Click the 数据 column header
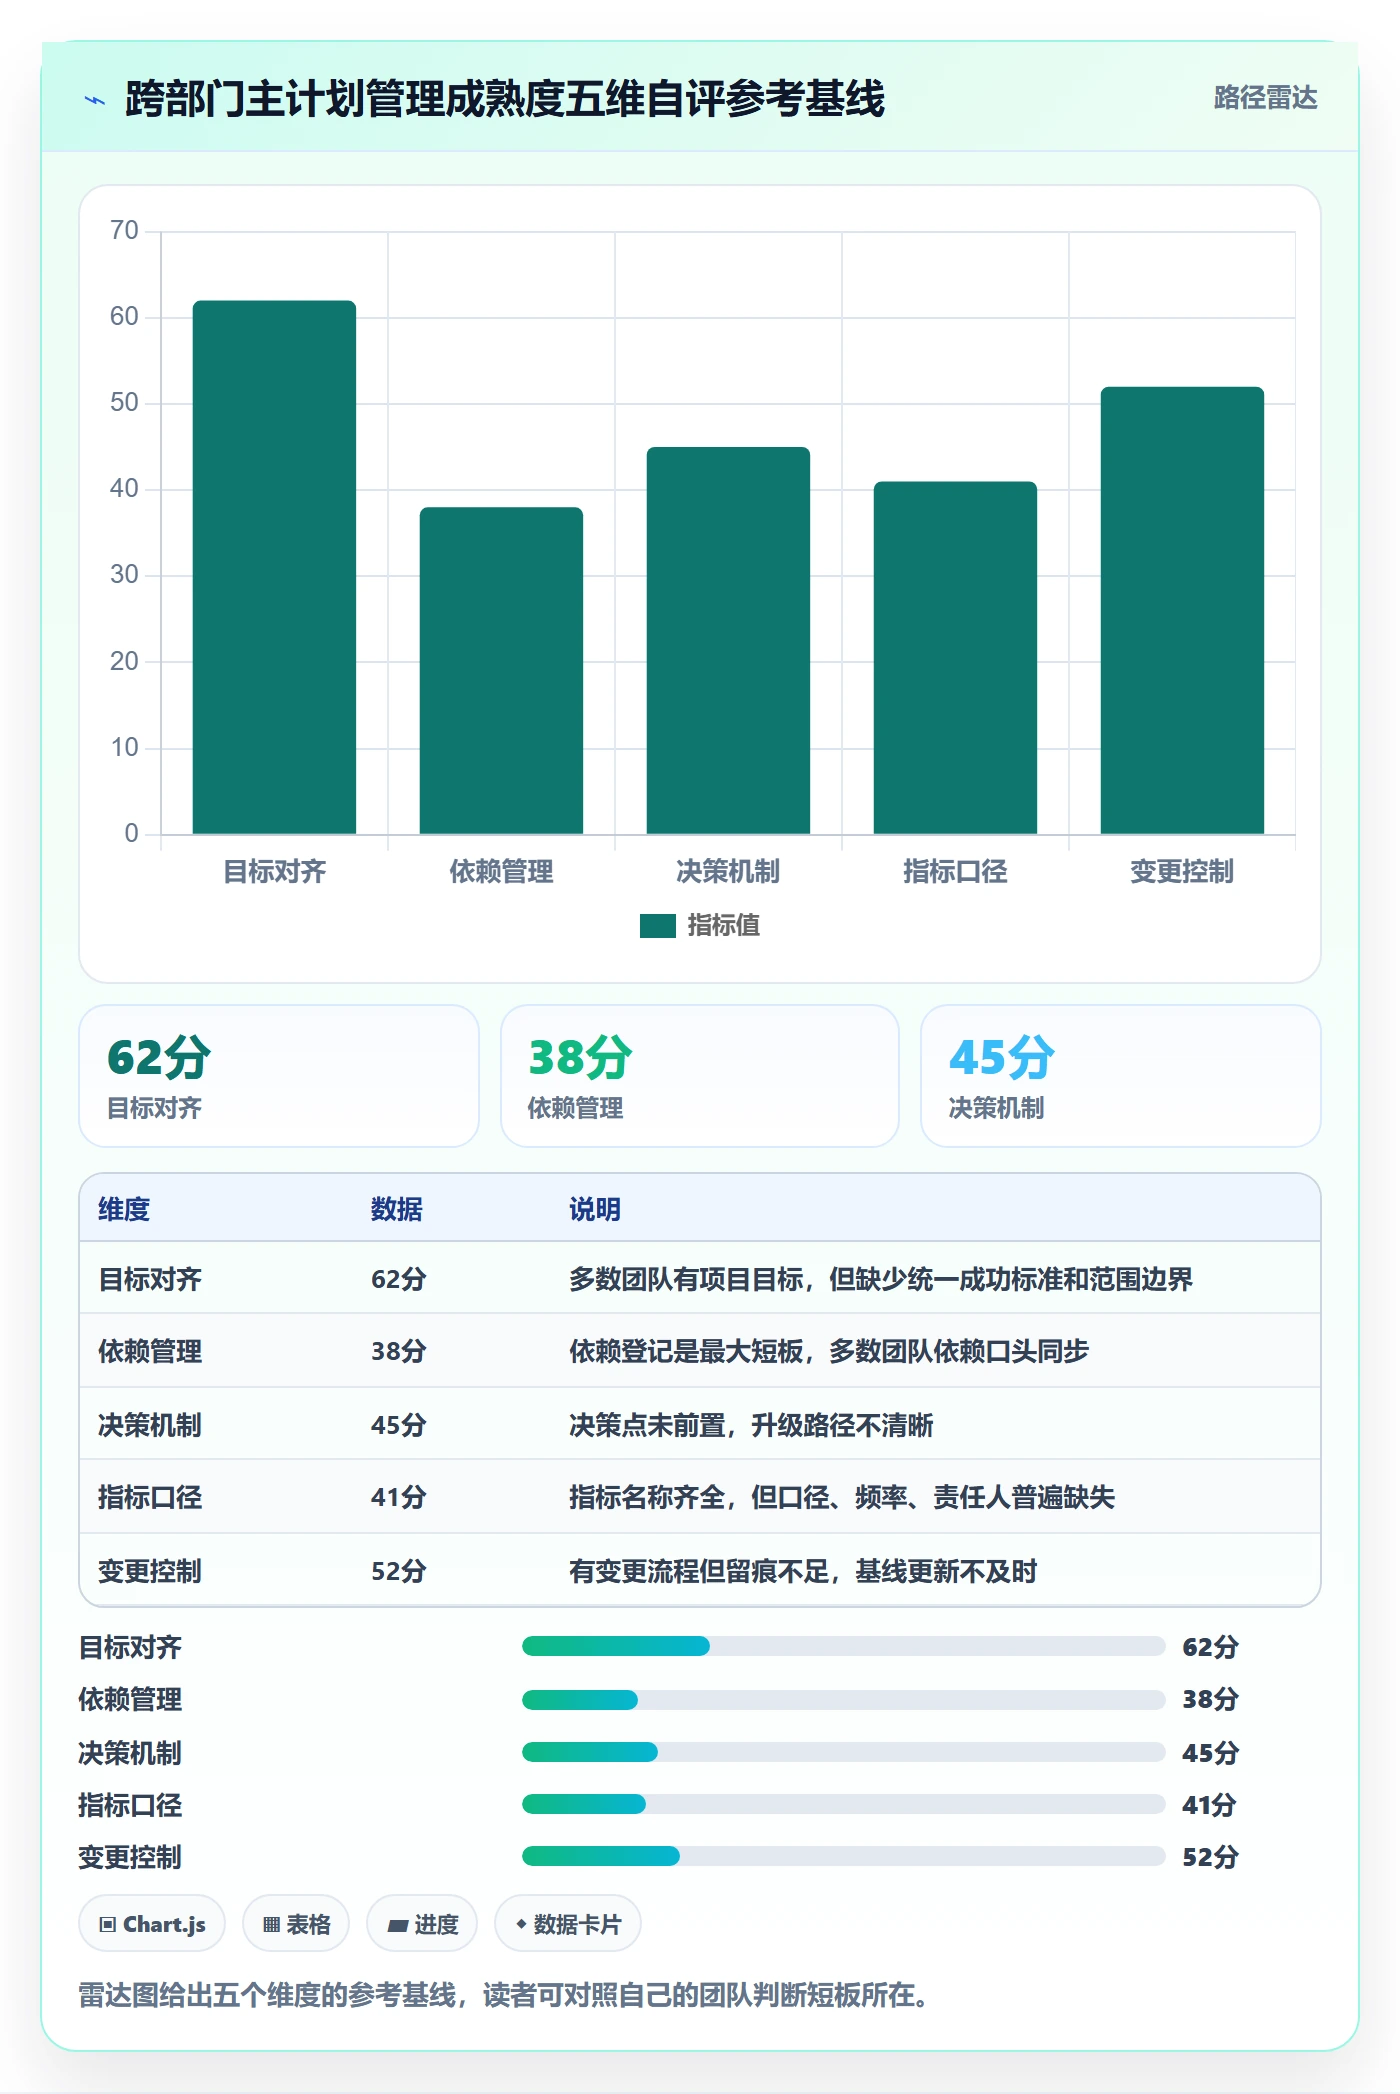This screenshot has width=1400, height=2094. [397, 1209]
